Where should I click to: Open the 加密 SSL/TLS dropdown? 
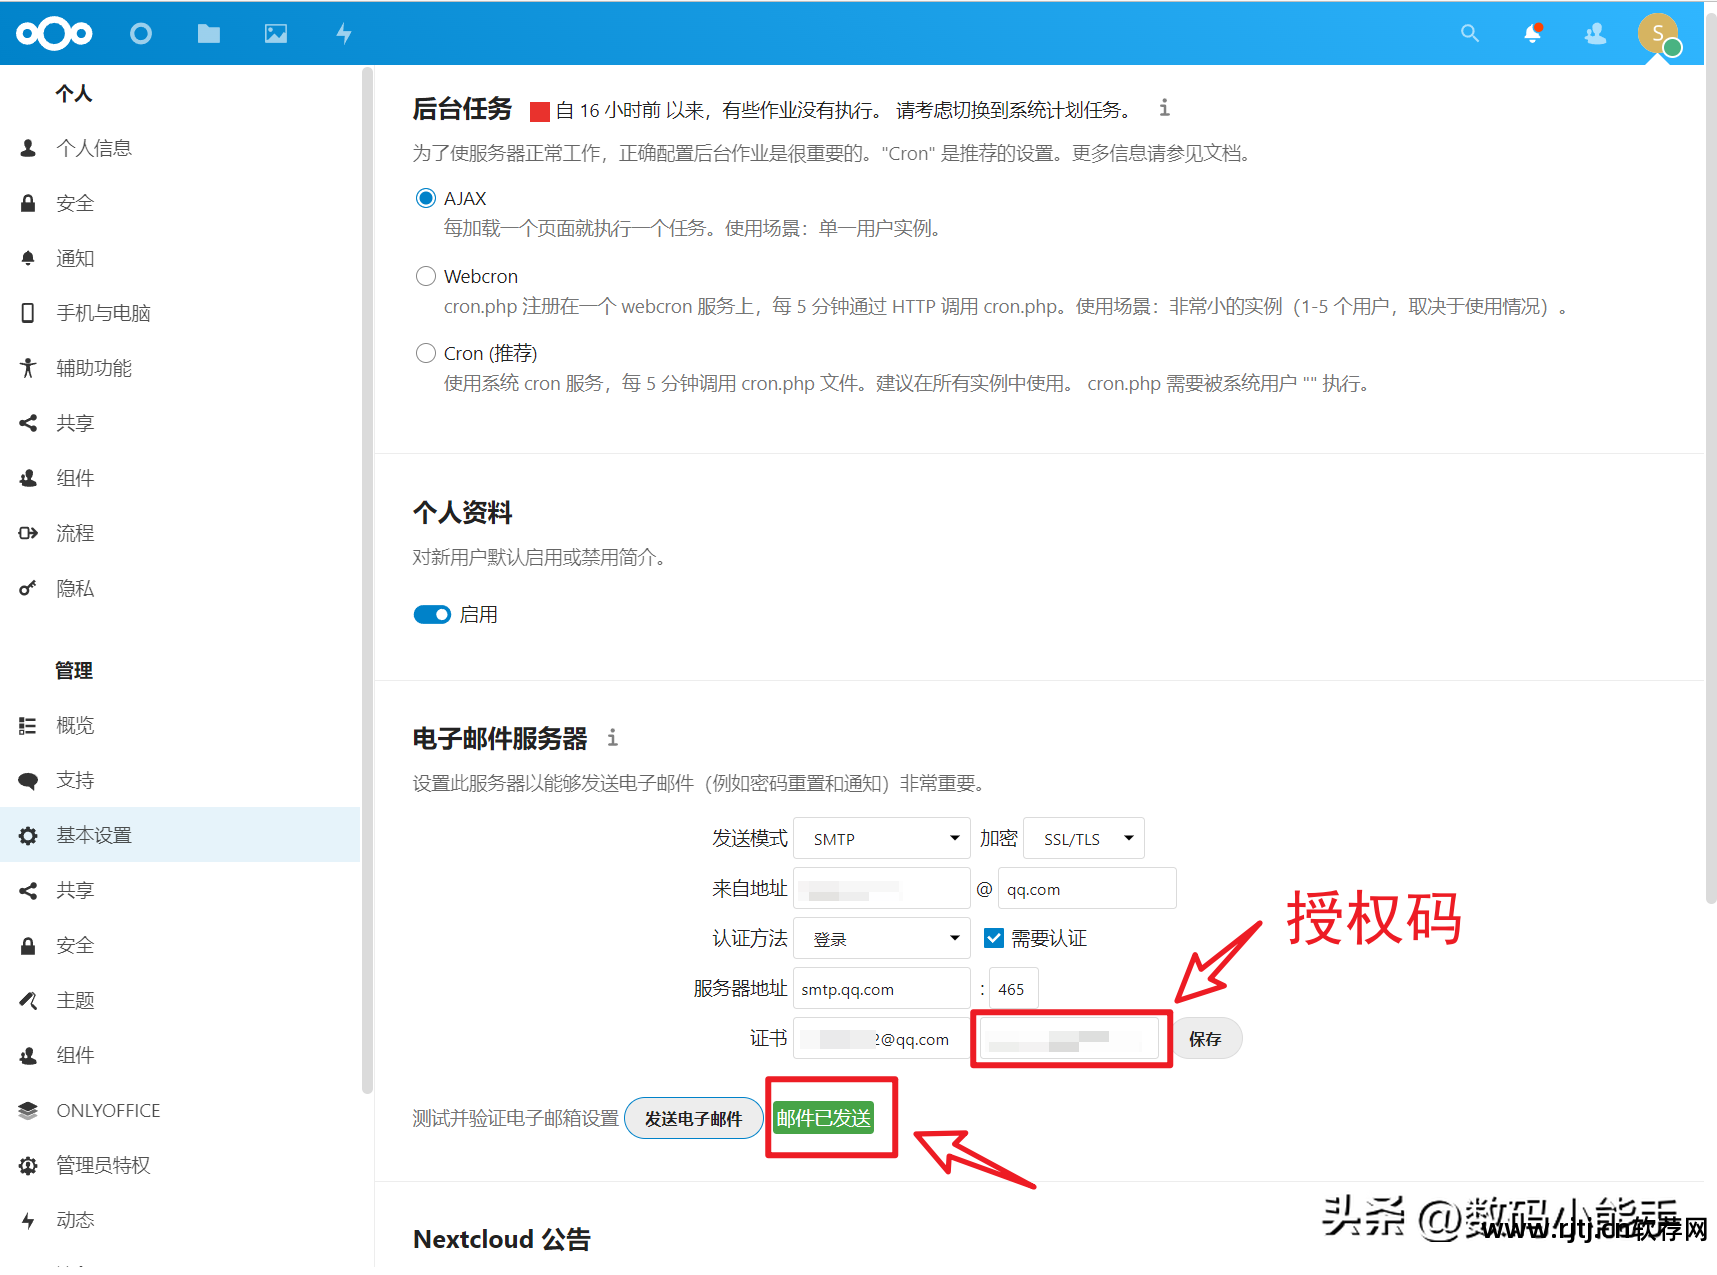1084,838
